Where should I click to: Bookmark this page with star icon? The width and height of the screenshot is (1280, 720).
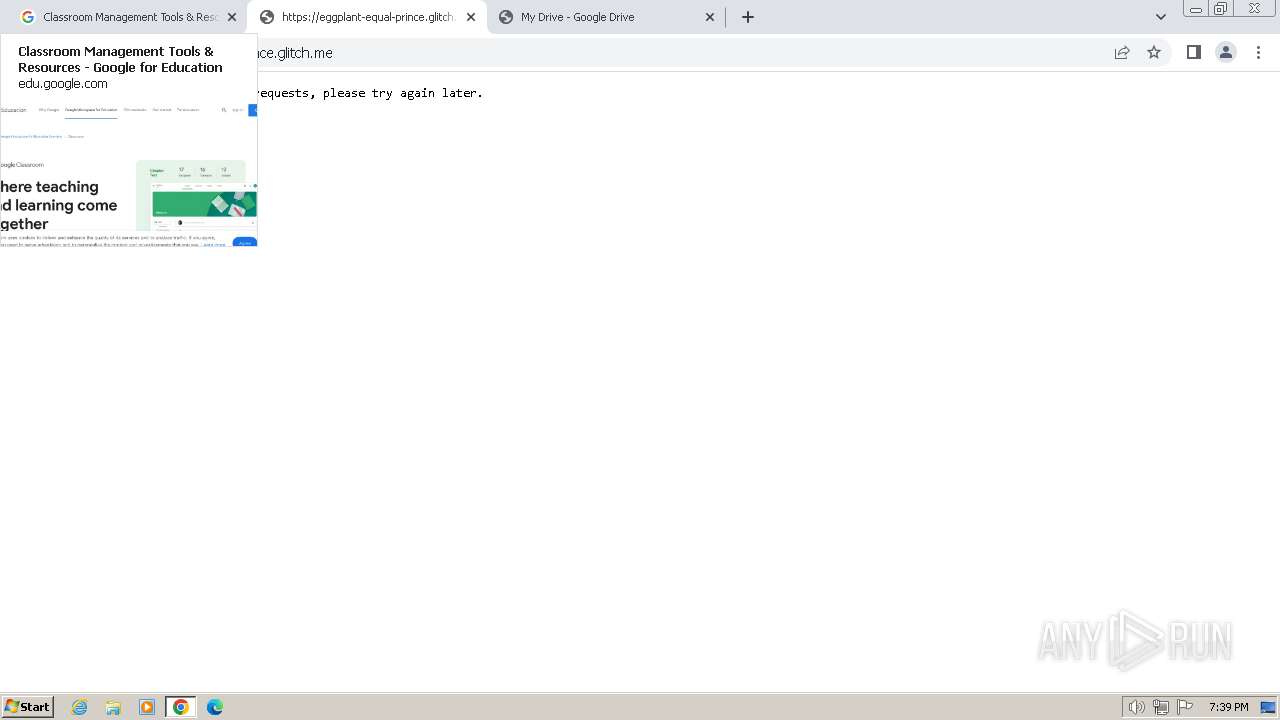click(x=1154, y=53)
